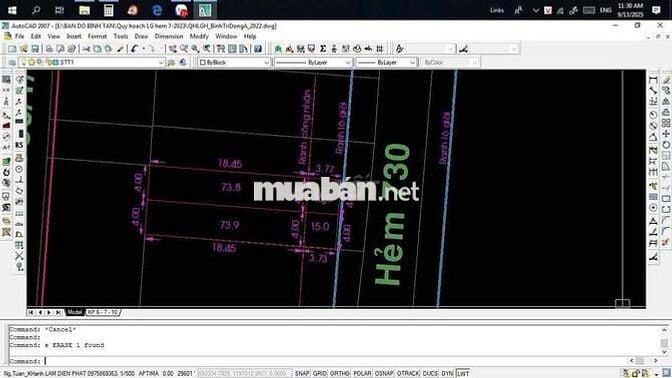672x378 pixels.
Task: Toggle OTRACK in status bar
Action: coord(408,374)
